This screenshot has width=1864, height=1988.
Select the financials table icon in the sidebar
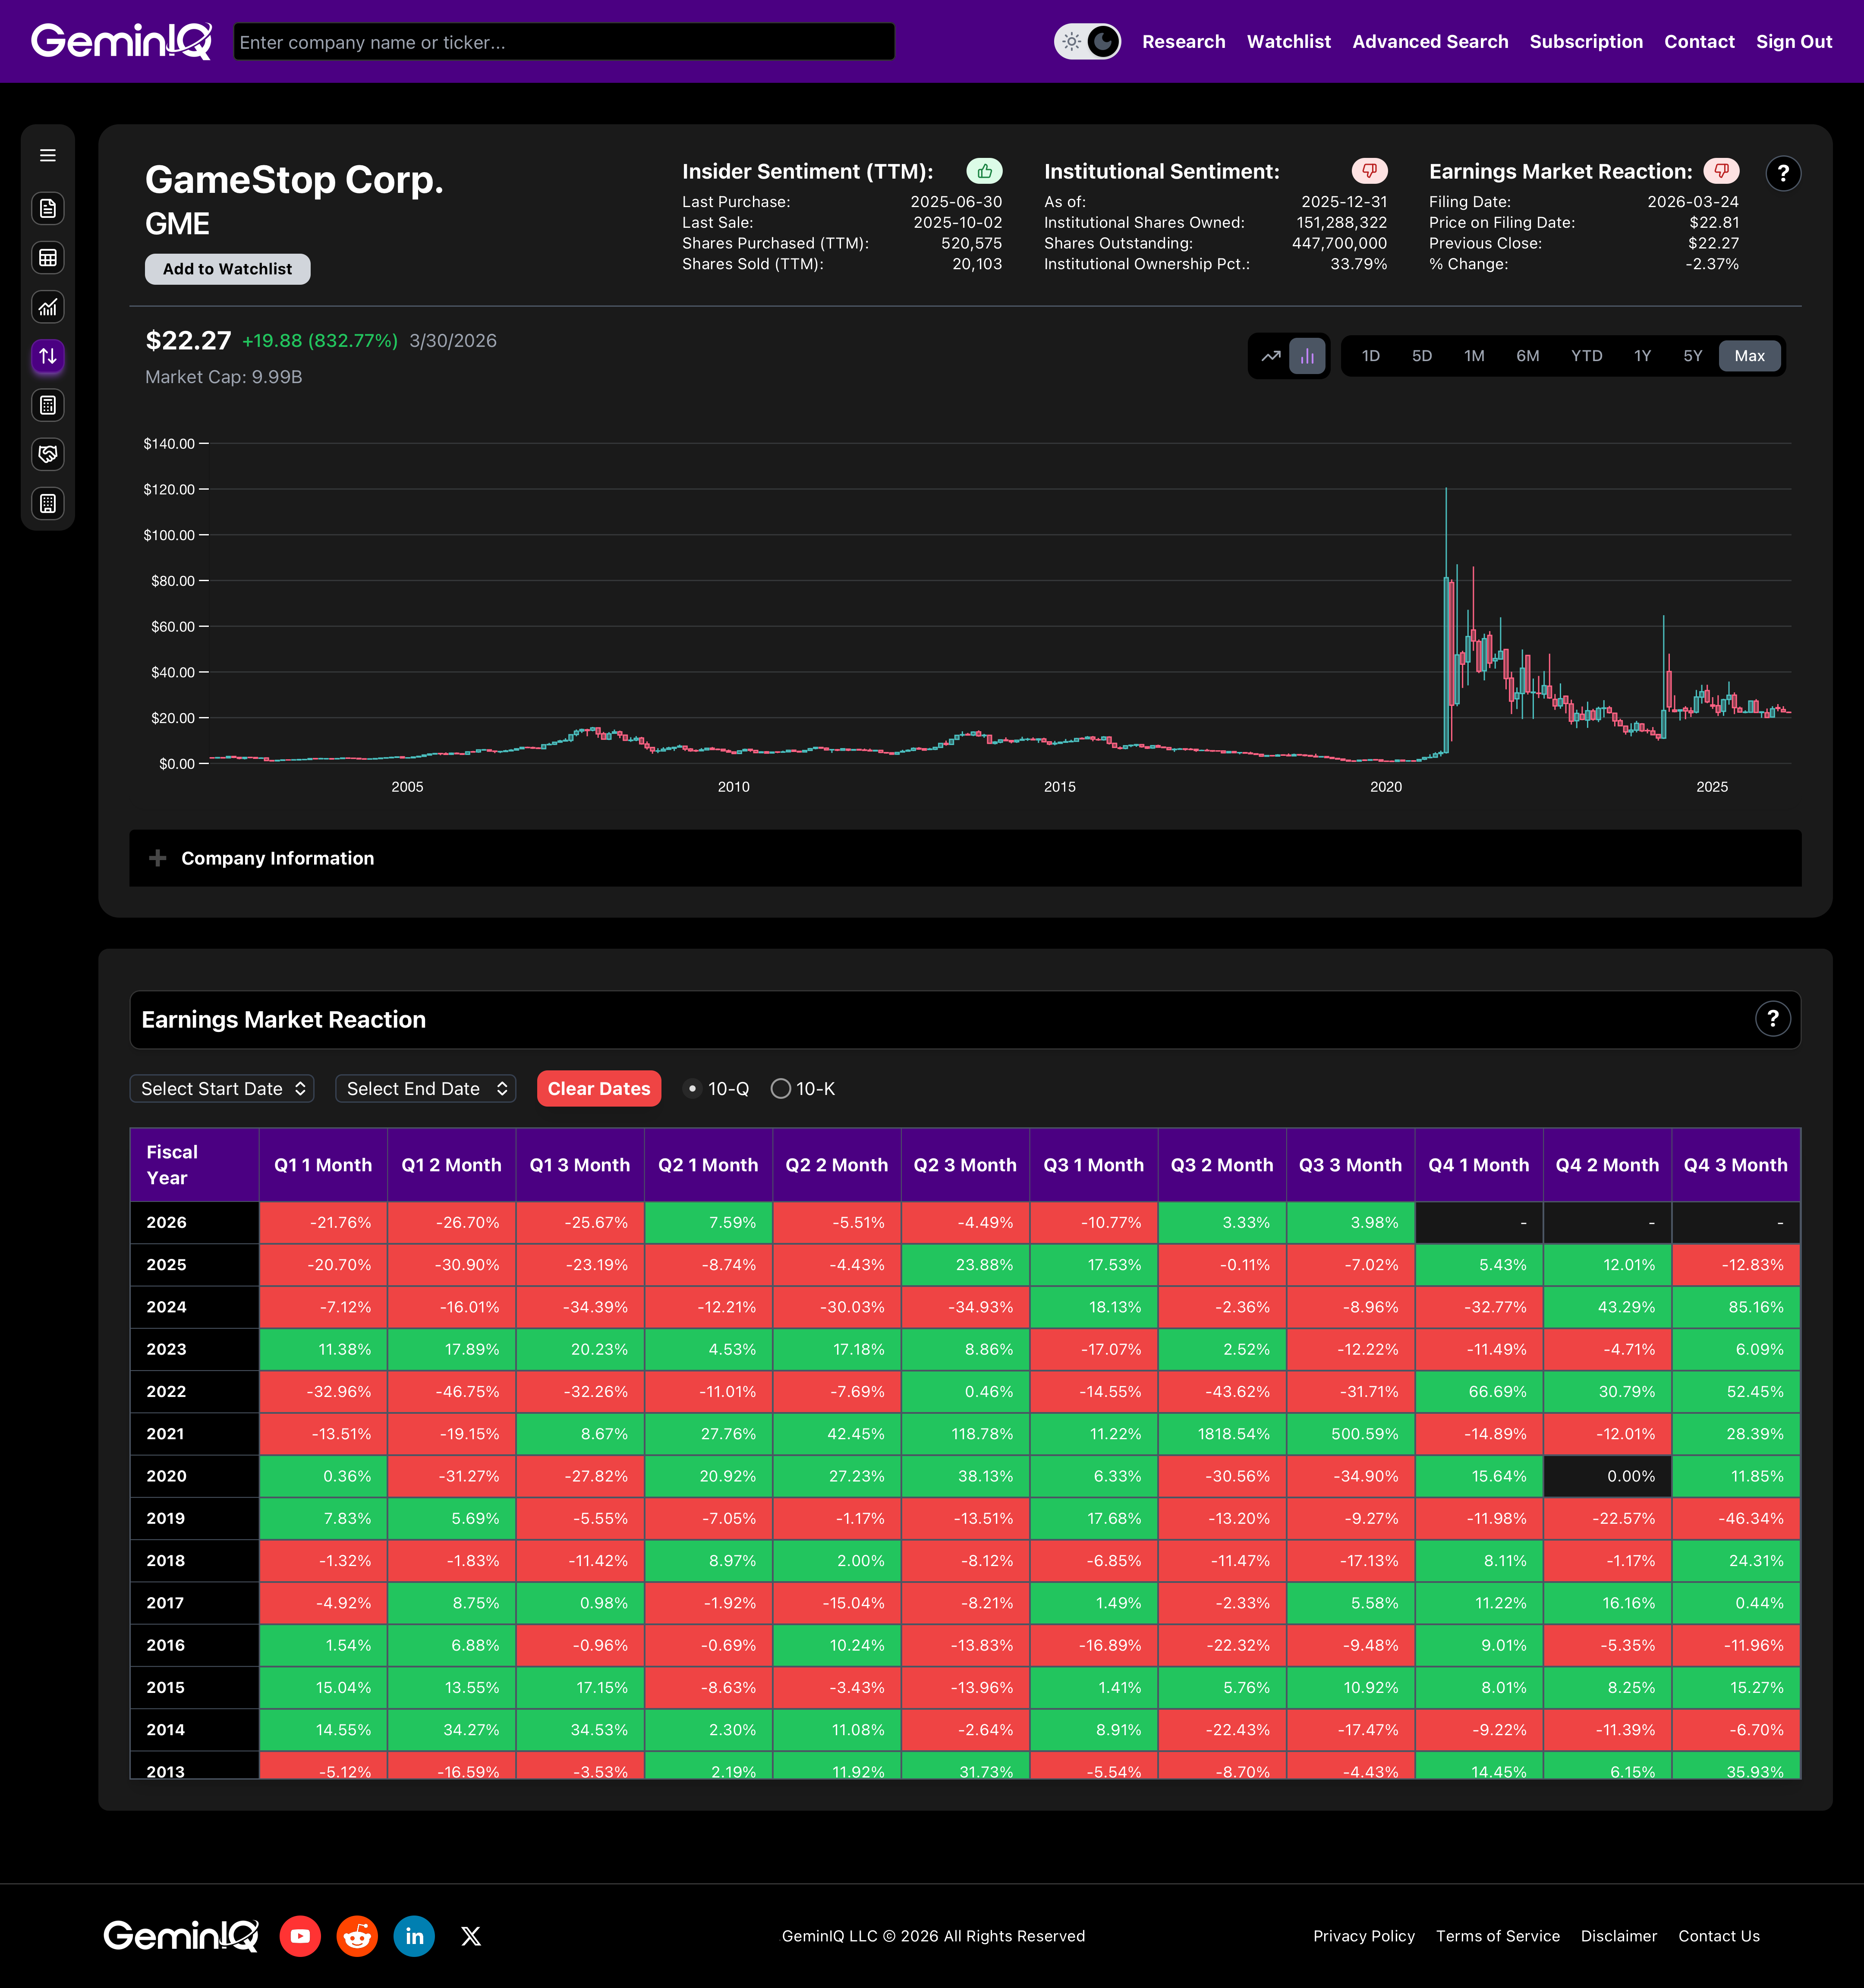pyautogui.click(x=48, y=257)
